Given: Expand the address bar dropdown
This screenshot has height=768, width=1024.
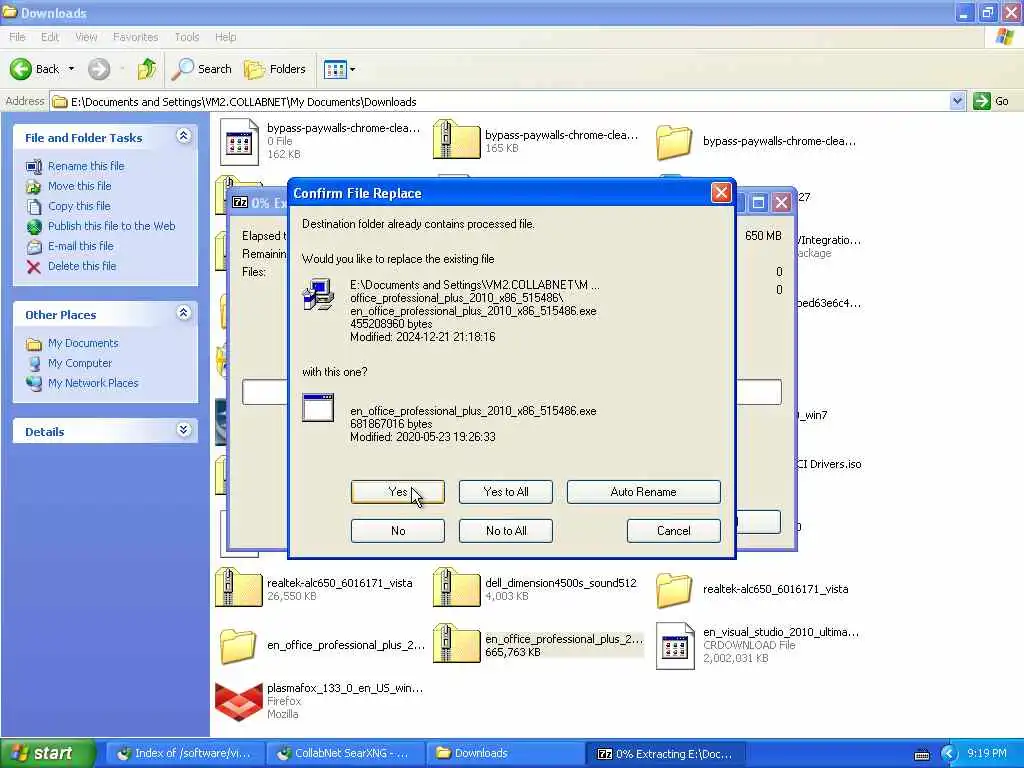Looking at the screenshot, I should pos(957,101).
